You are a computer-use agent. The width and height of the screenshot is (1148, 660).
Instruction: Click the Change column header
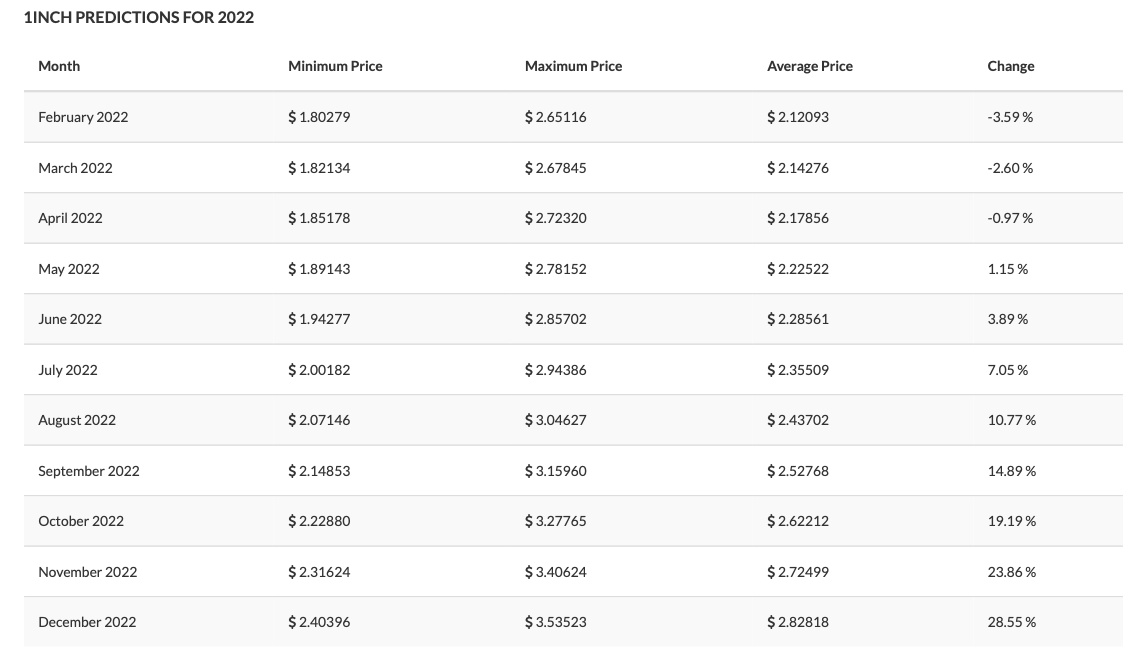(1010, 66)
